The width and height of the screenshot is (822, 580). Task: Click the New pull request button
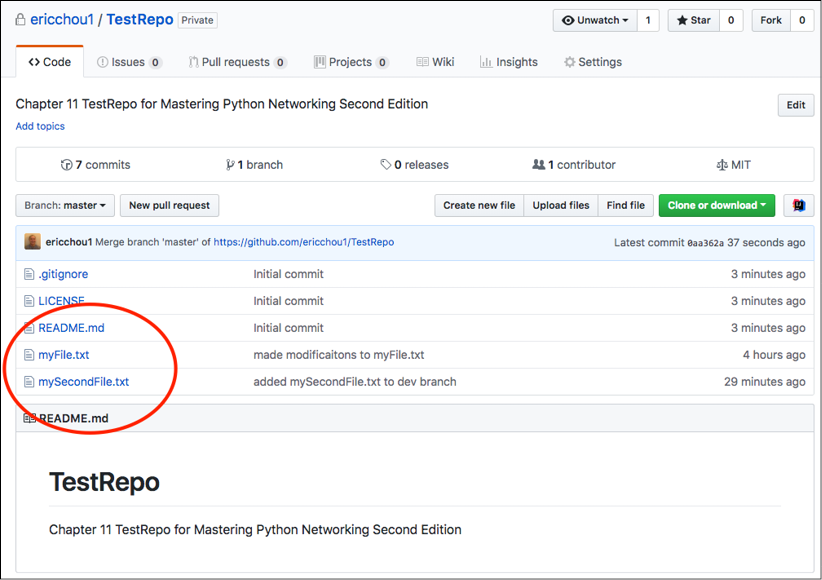pos(169,206)
